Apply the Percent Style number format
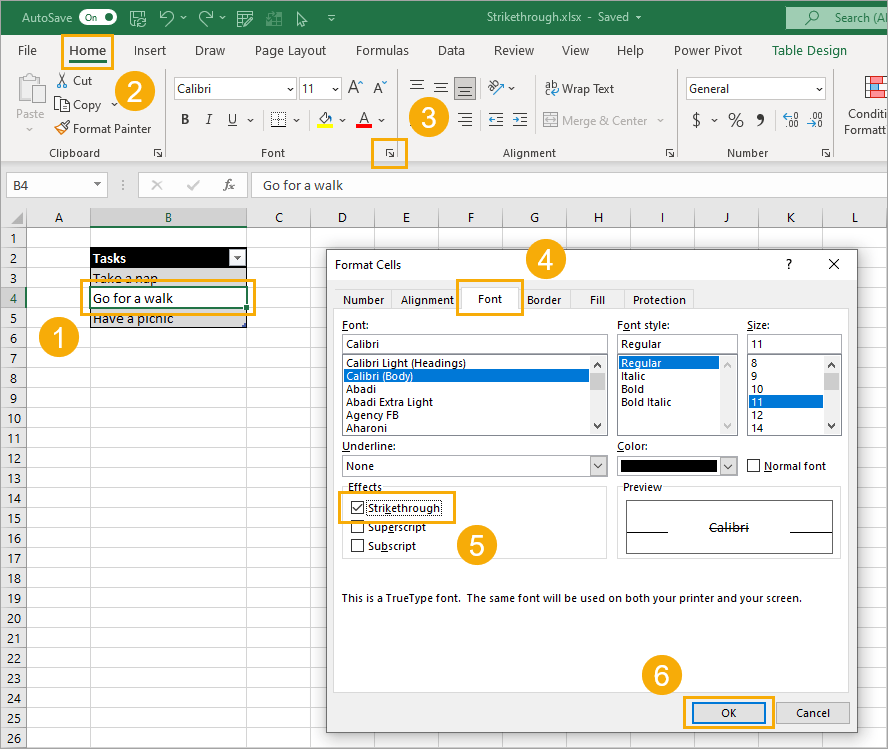The width and height of the screenshot is (888, 749). (733, 119)
